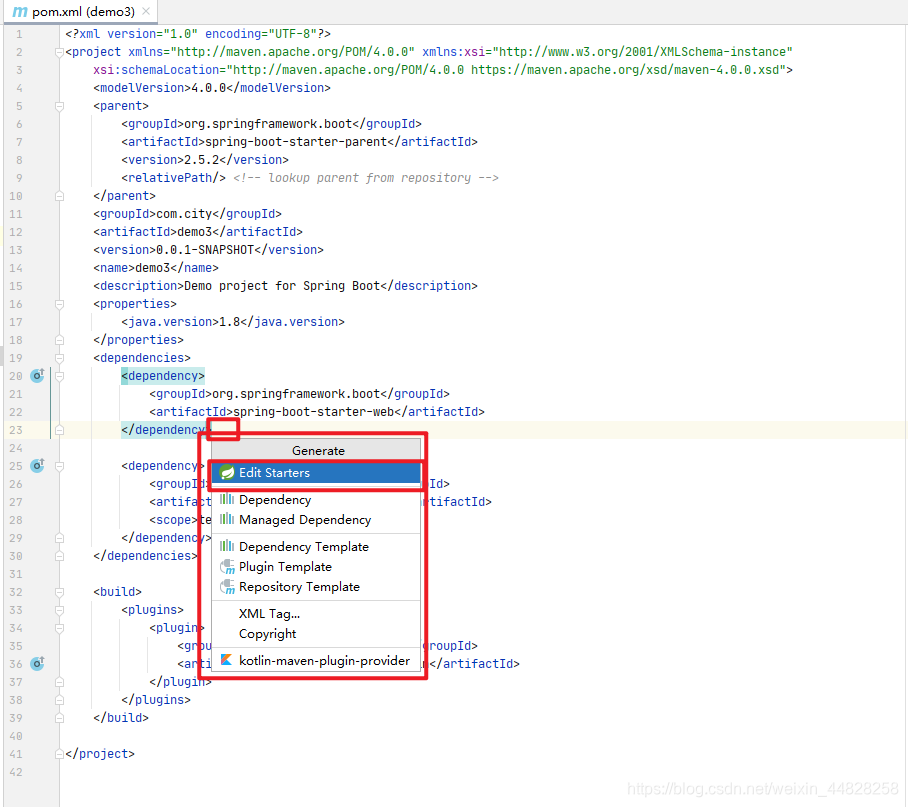Click gutter dependency icon on line 20
The width and height of the screenshot is (908, 807).
(x=37, y=376)
